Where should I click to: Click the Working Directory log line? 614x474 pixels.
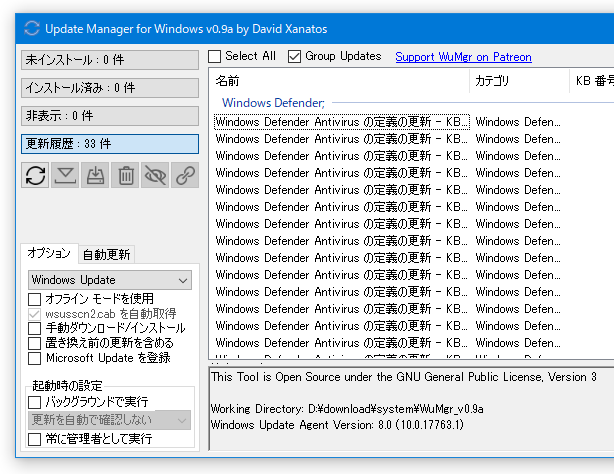coord(347,409)
